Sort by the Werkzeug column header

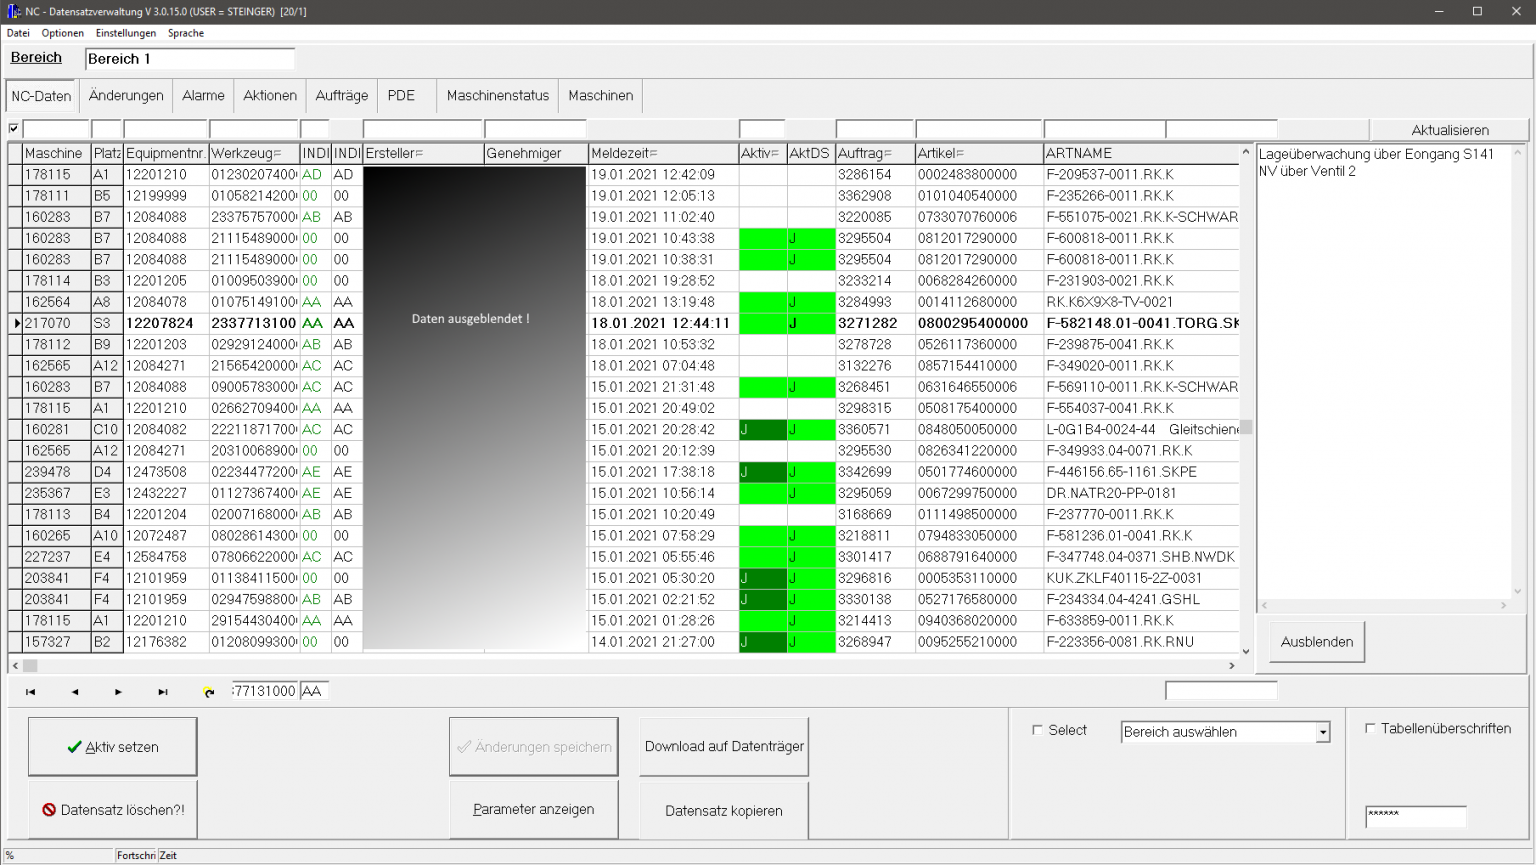[x=254, y=153]
